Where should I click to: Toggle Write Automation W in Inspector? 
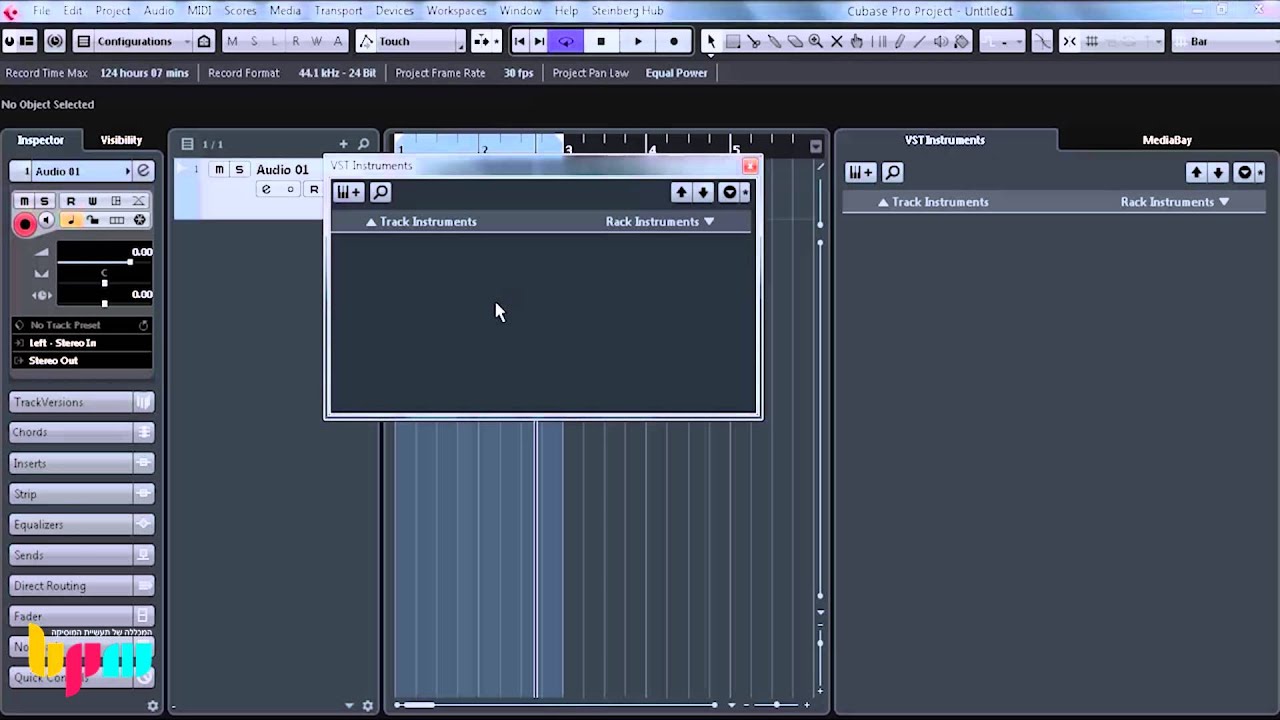[92, 201]
